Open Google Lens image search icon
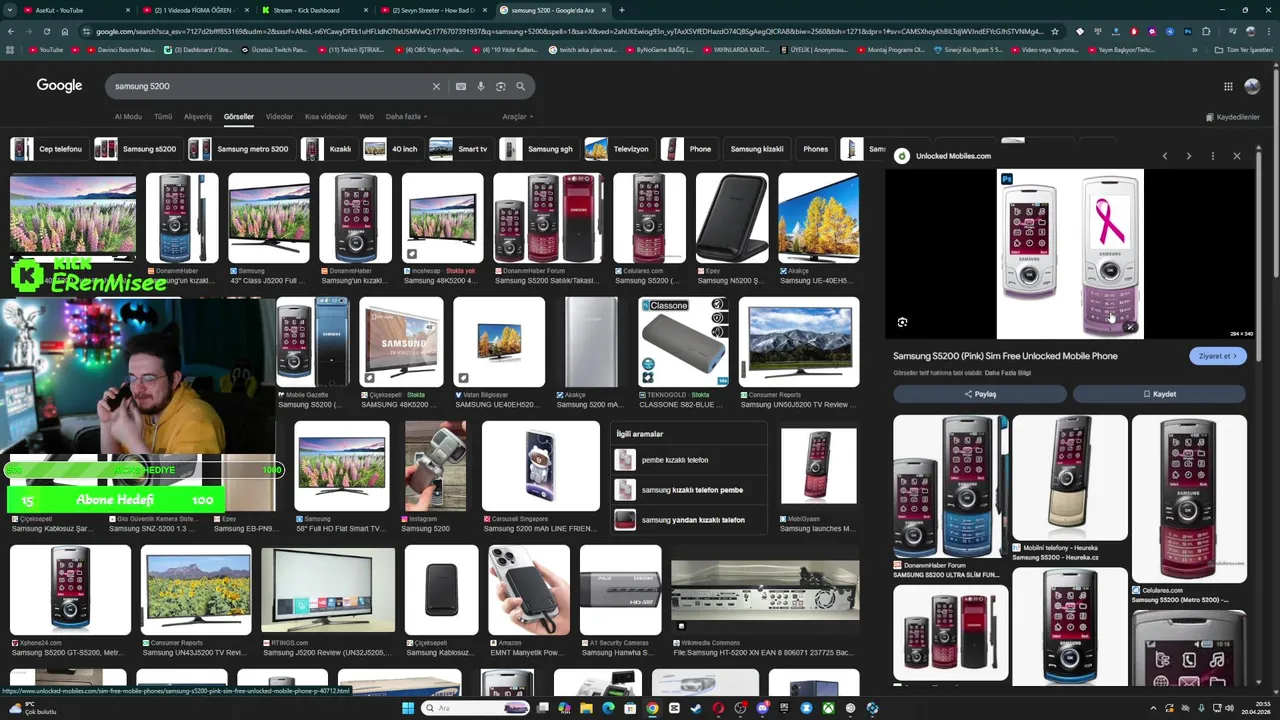The width and height of the screenshot is (1280, 720). (x=501, y=87)
